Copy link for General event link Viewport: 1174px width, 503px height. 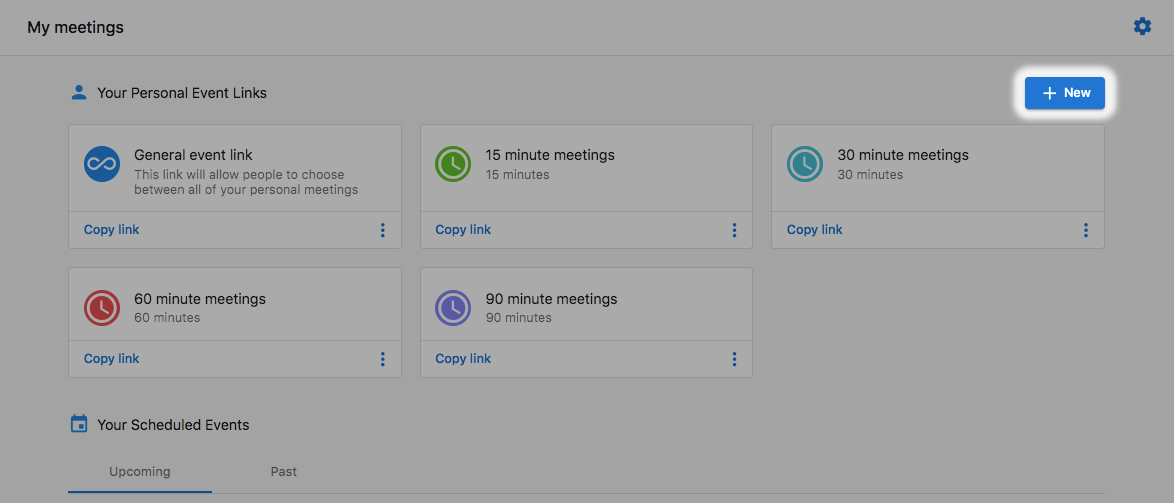pos(112,230)
